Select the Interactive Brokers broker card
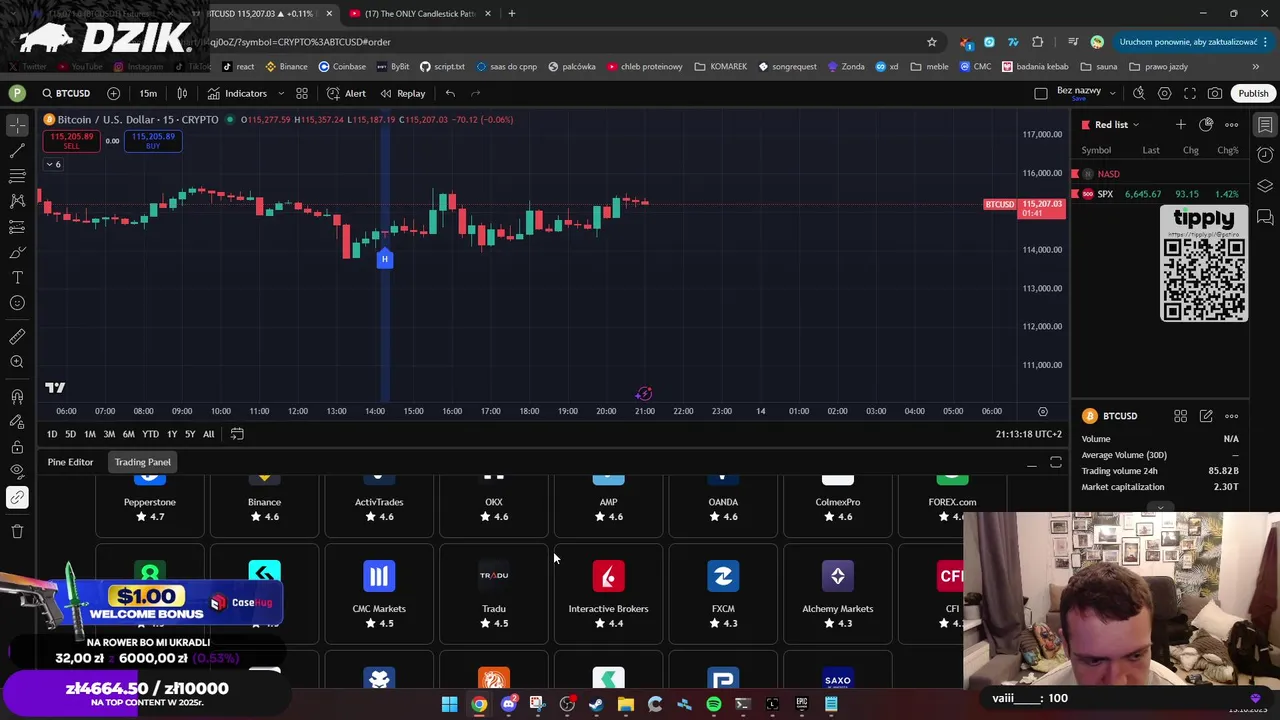This screenshot has width=1280, height=720. pos(608,594)
